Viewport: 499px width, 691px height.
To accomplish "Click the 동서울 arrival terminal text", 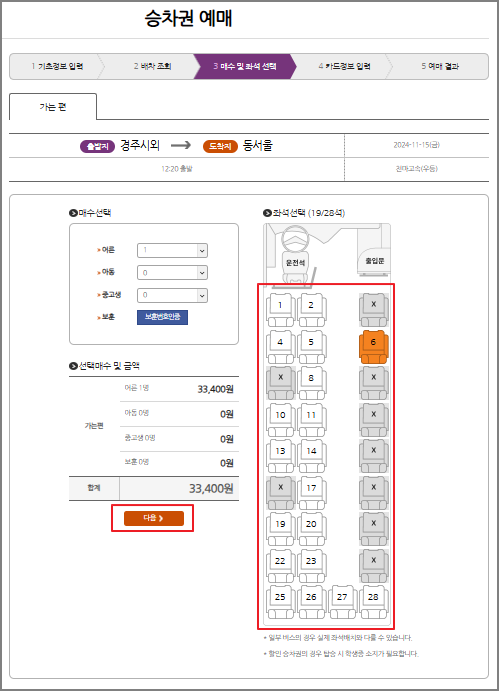I will click(258, 145).
